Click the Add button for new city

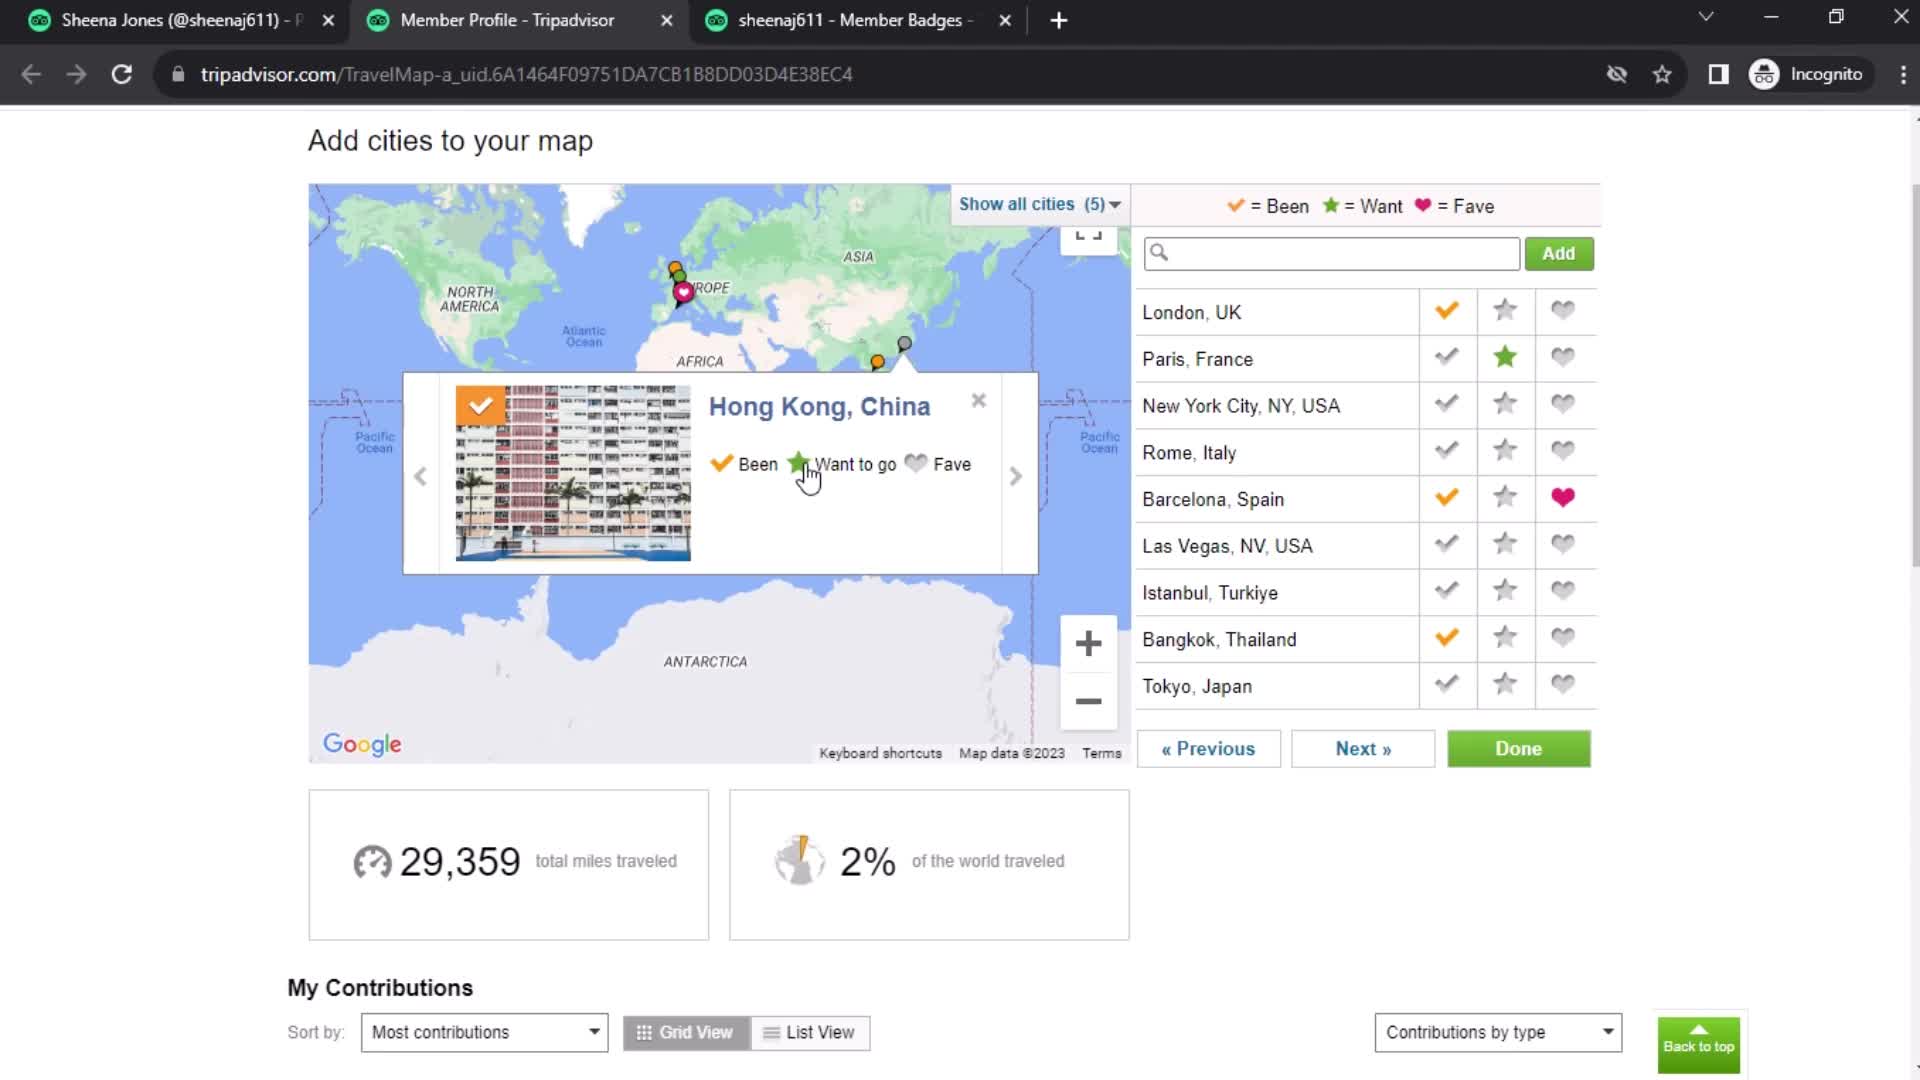[1559, 252]
